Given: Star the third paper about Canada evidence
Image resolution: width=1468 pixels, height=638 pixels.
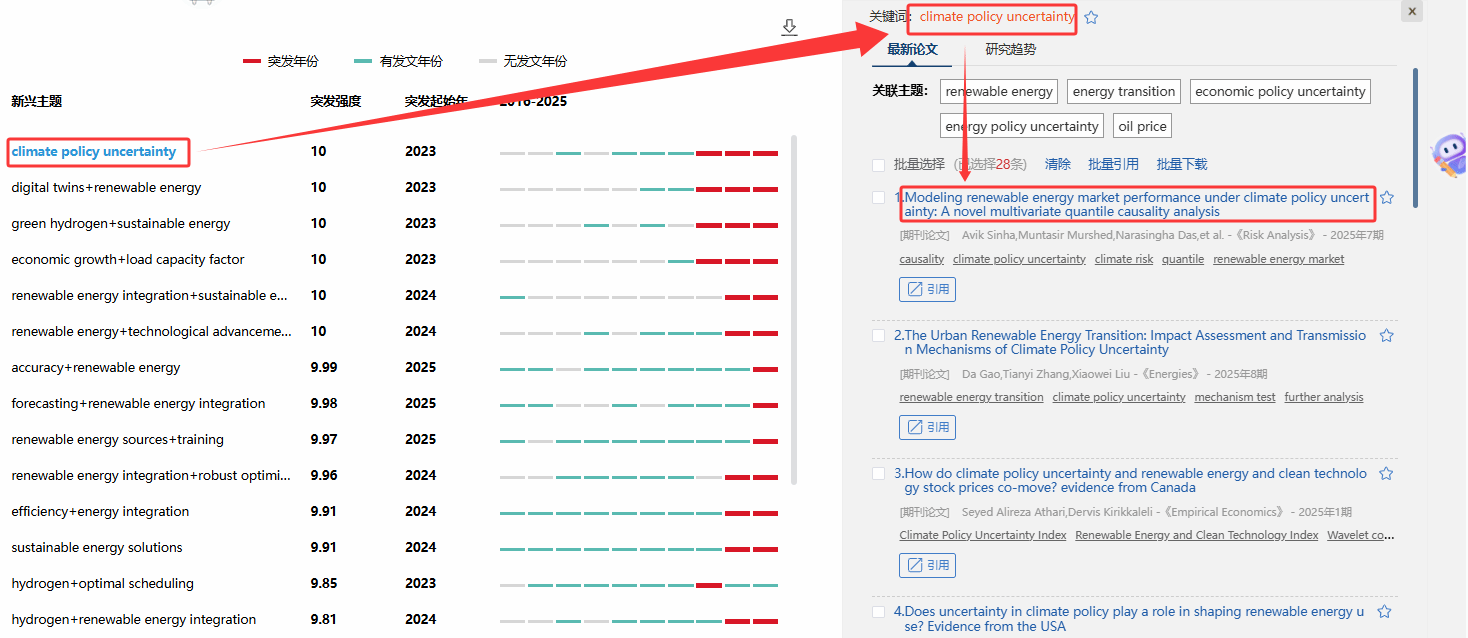Looking at the screenshot, I should [x=1386, y=474].
